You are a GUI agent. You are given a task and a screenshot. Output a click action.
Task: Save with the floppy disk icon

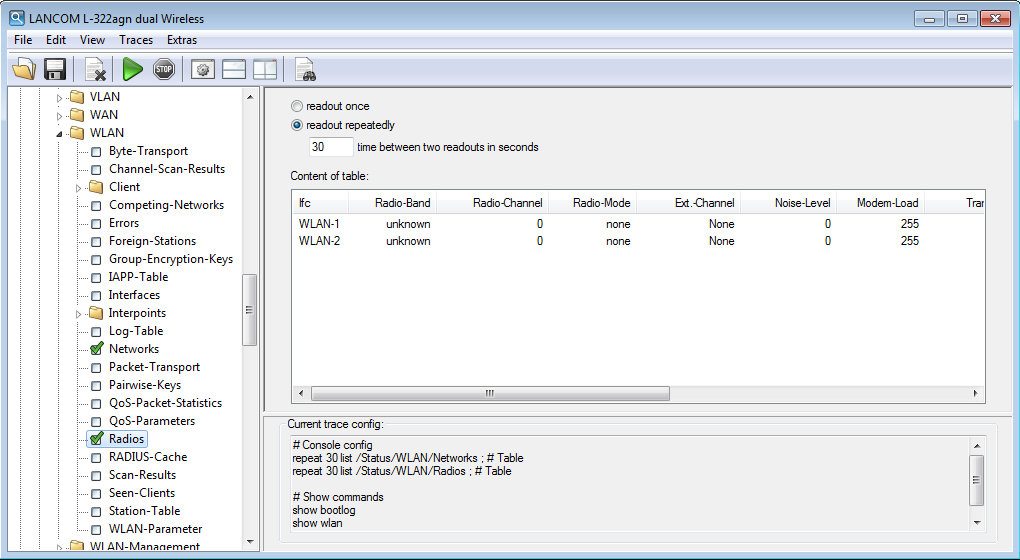click(x=55, y=69)
